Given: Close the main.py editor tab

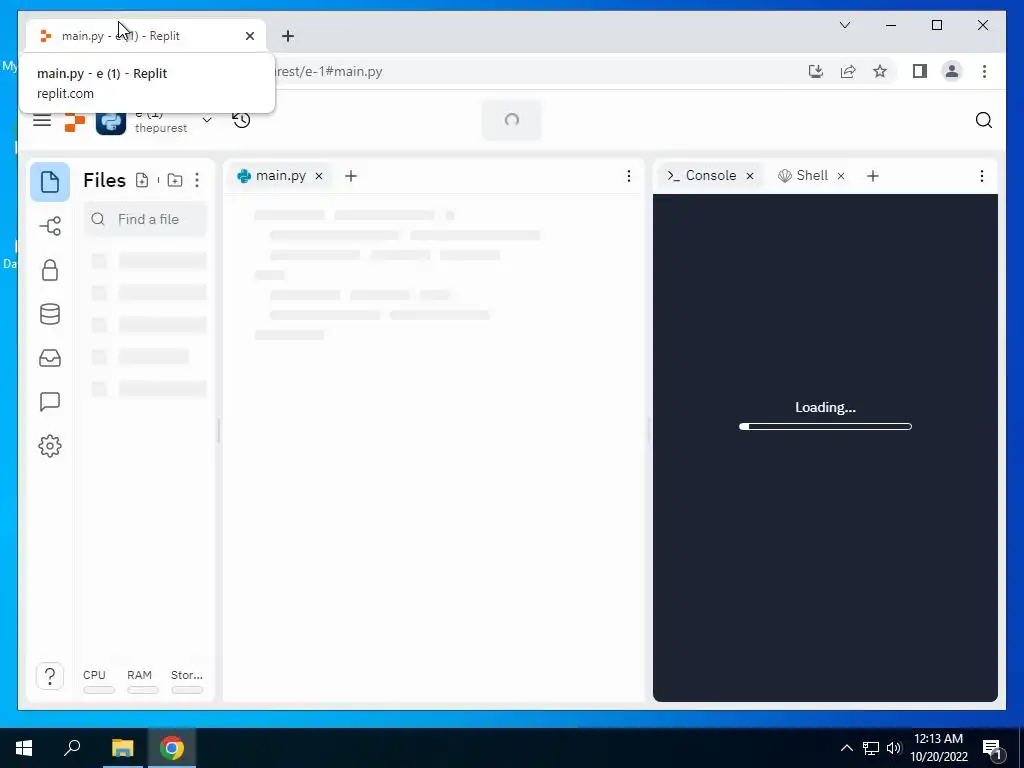Looking at the screenshot, I should click(319, 176).
